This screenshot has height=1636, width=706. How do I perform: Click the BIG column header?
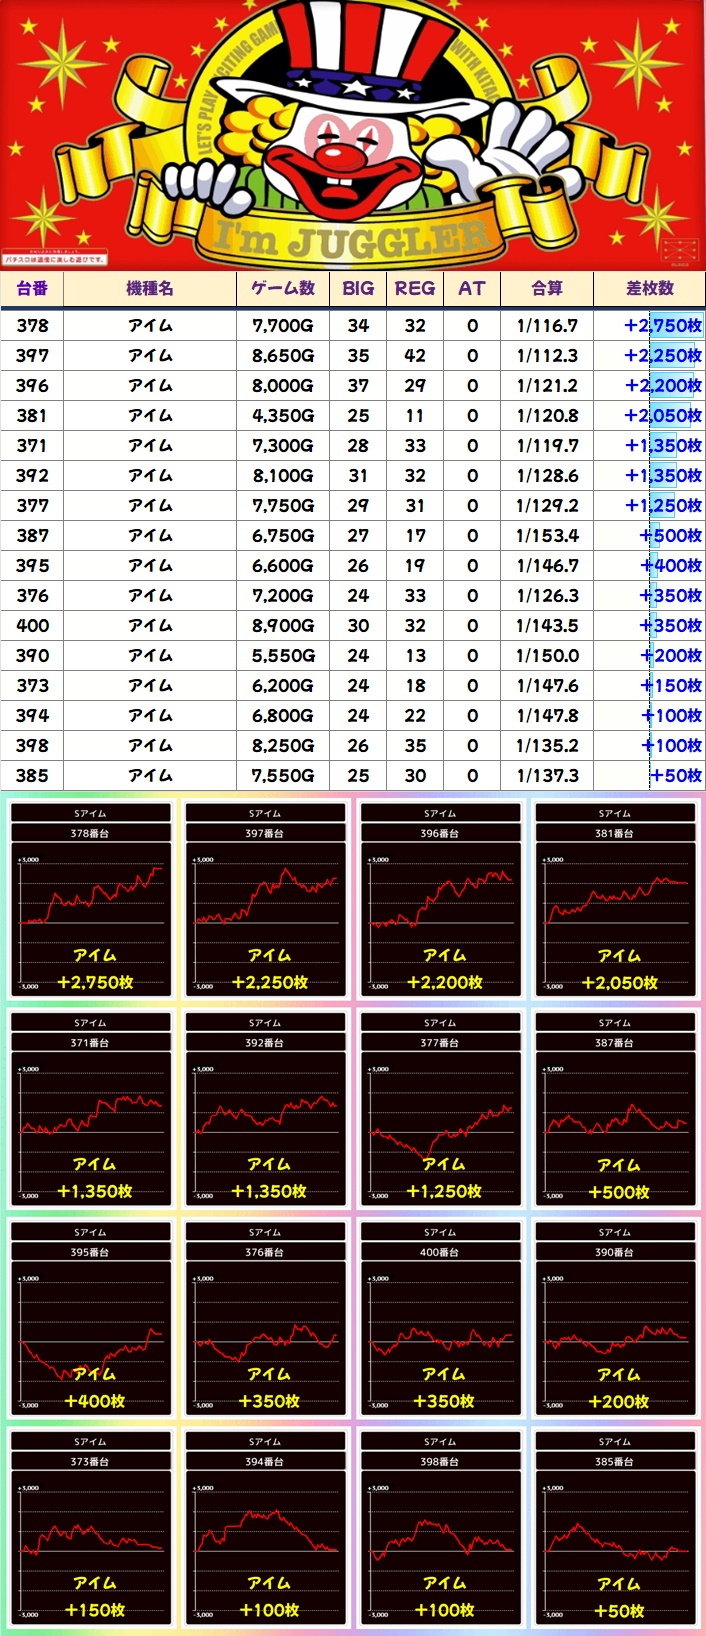(358, 288)
